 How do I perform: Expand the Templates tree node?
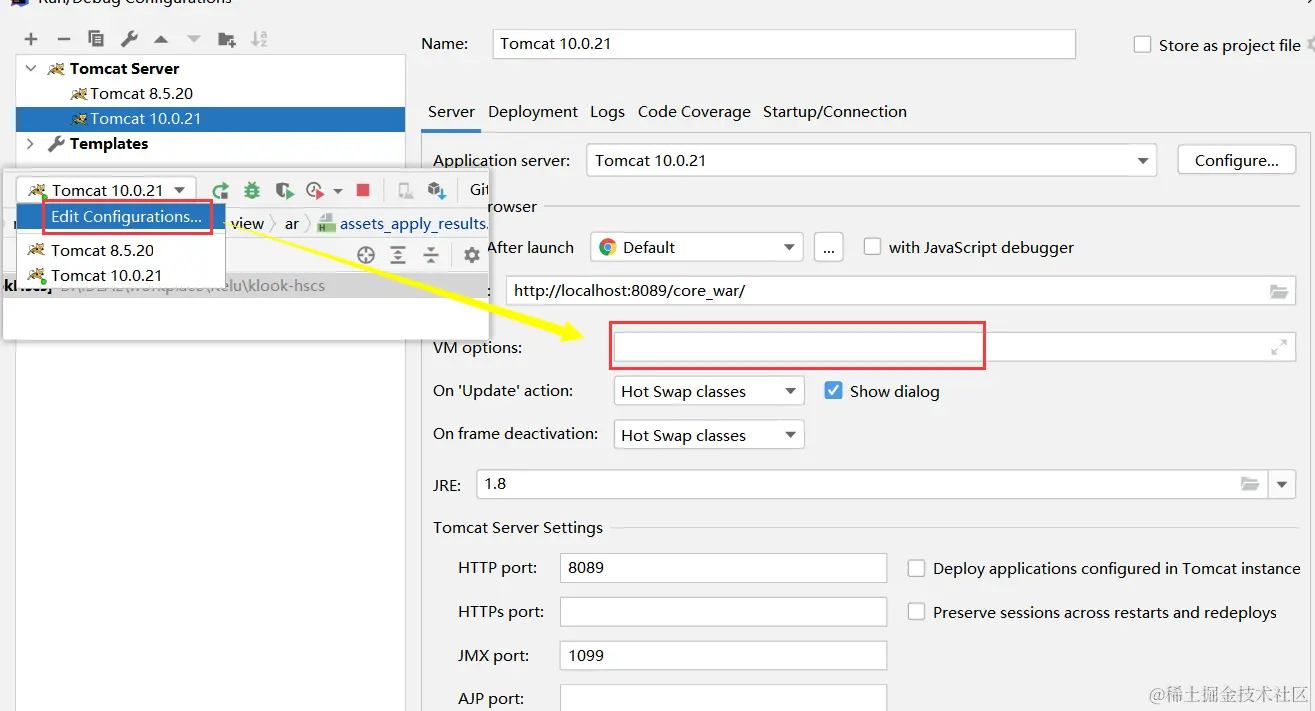pos(31,144)
